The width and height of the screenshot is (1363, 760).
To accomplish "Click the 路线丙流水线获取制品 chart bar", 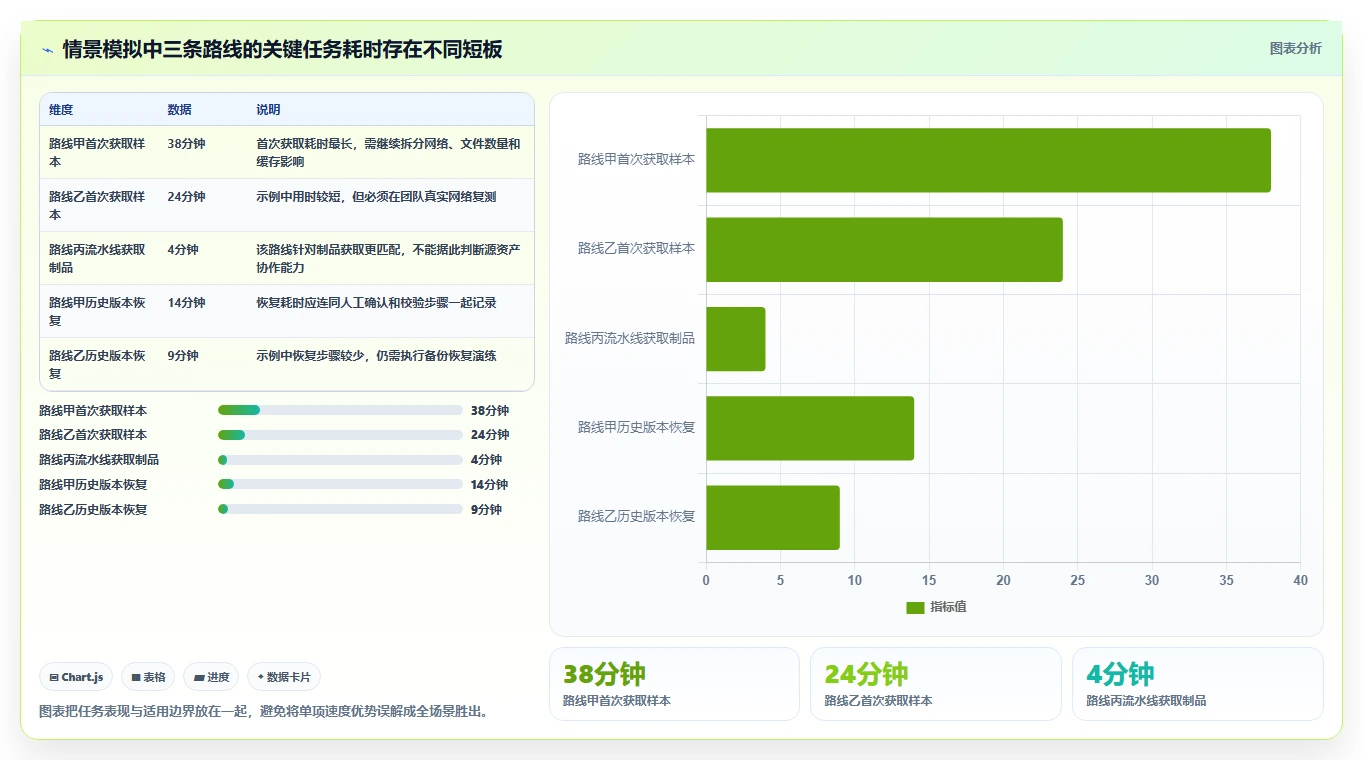I will 735,339.
